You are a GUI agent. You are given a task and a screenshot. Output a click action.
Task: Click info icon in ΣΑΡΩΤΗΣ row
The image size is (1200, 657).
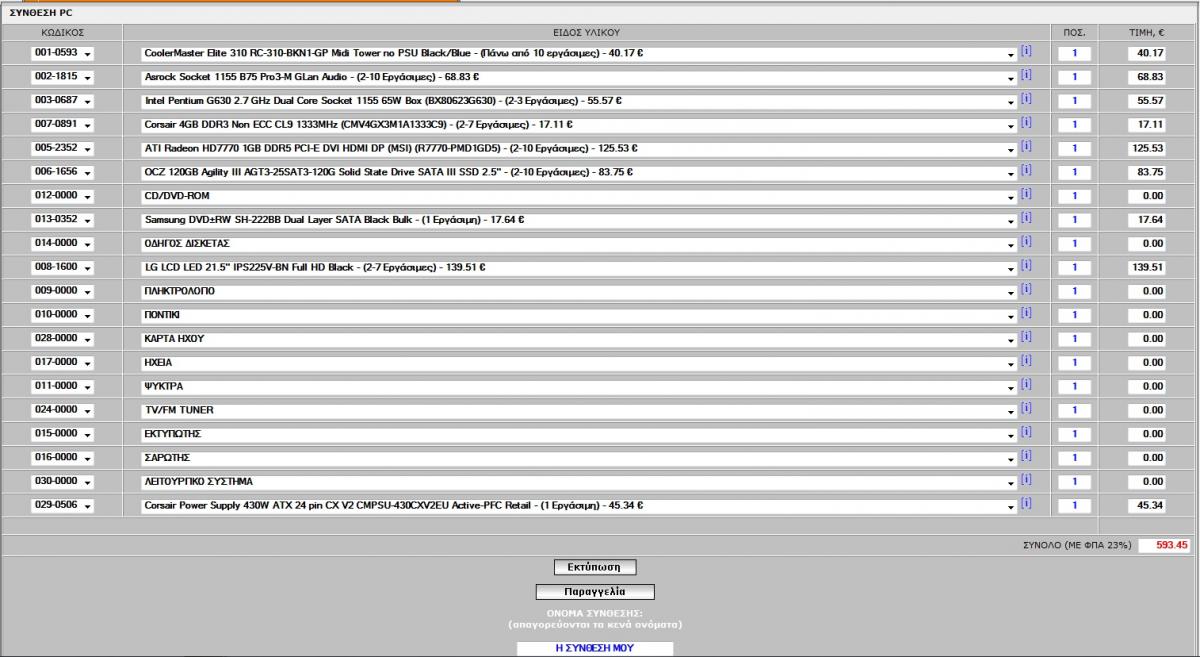[x=1026, y=456]
